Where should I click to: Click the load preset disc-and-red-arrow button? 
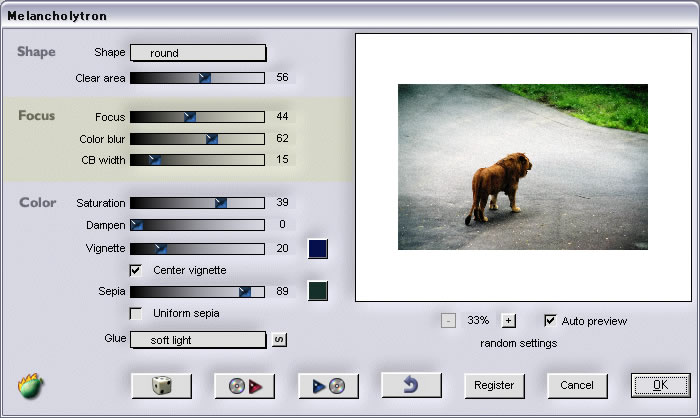tap(245, 385)
